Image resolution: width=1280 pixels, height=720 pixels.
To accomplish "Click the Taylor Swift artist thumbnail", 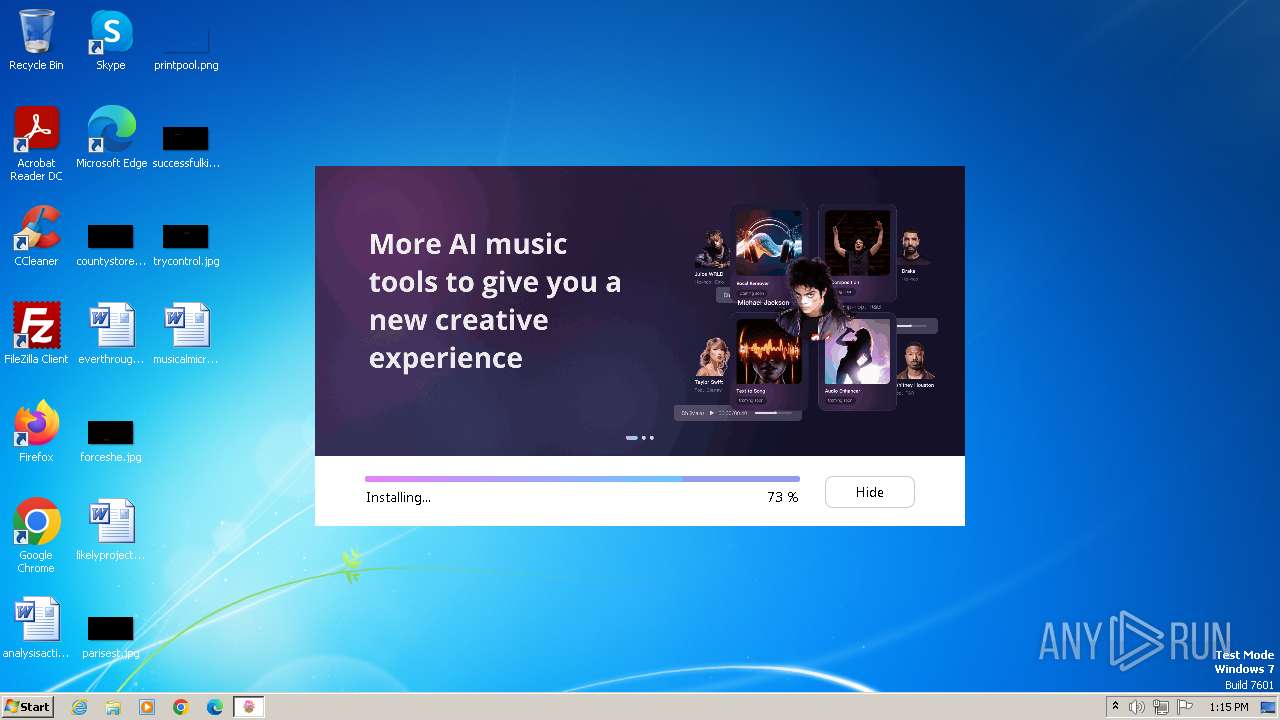I will coord(713,356).
